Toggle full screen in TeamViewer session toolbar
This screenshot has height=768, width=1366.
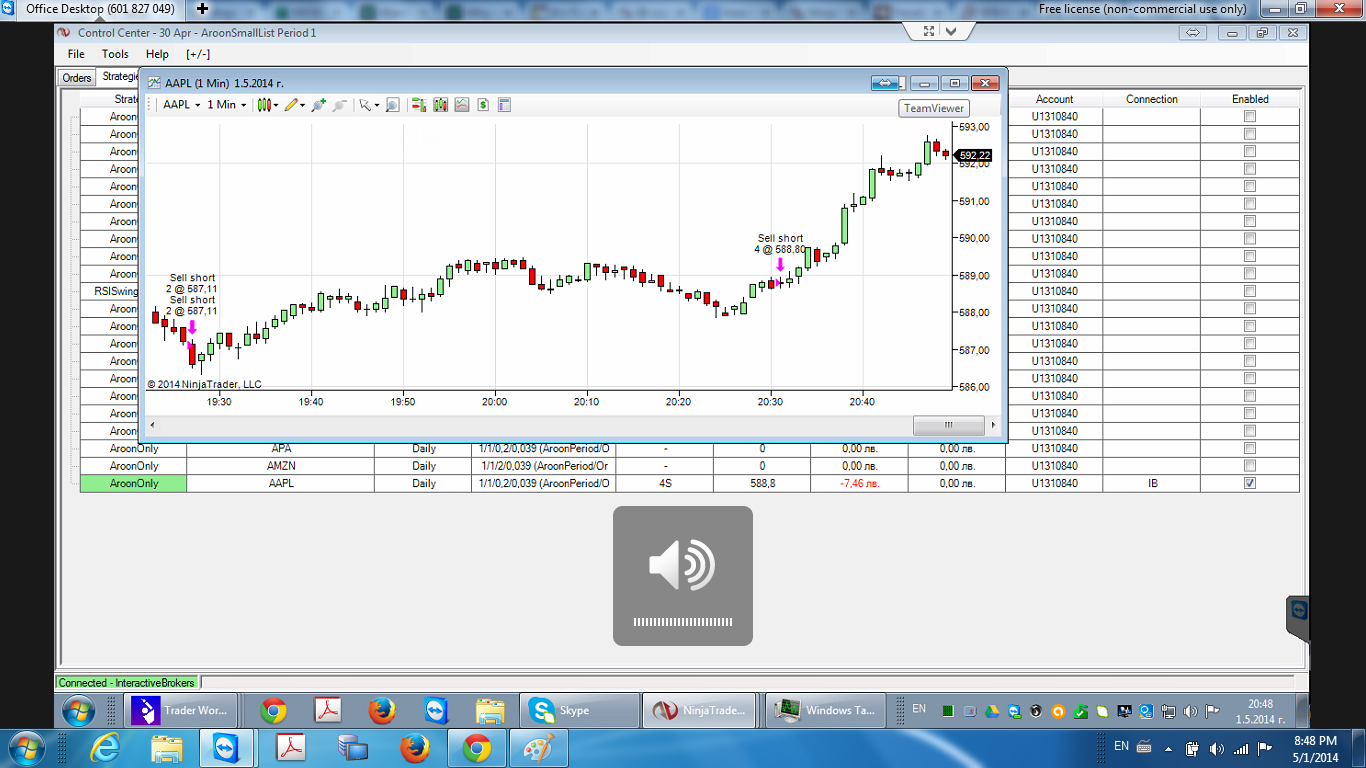tap(928, 31)
